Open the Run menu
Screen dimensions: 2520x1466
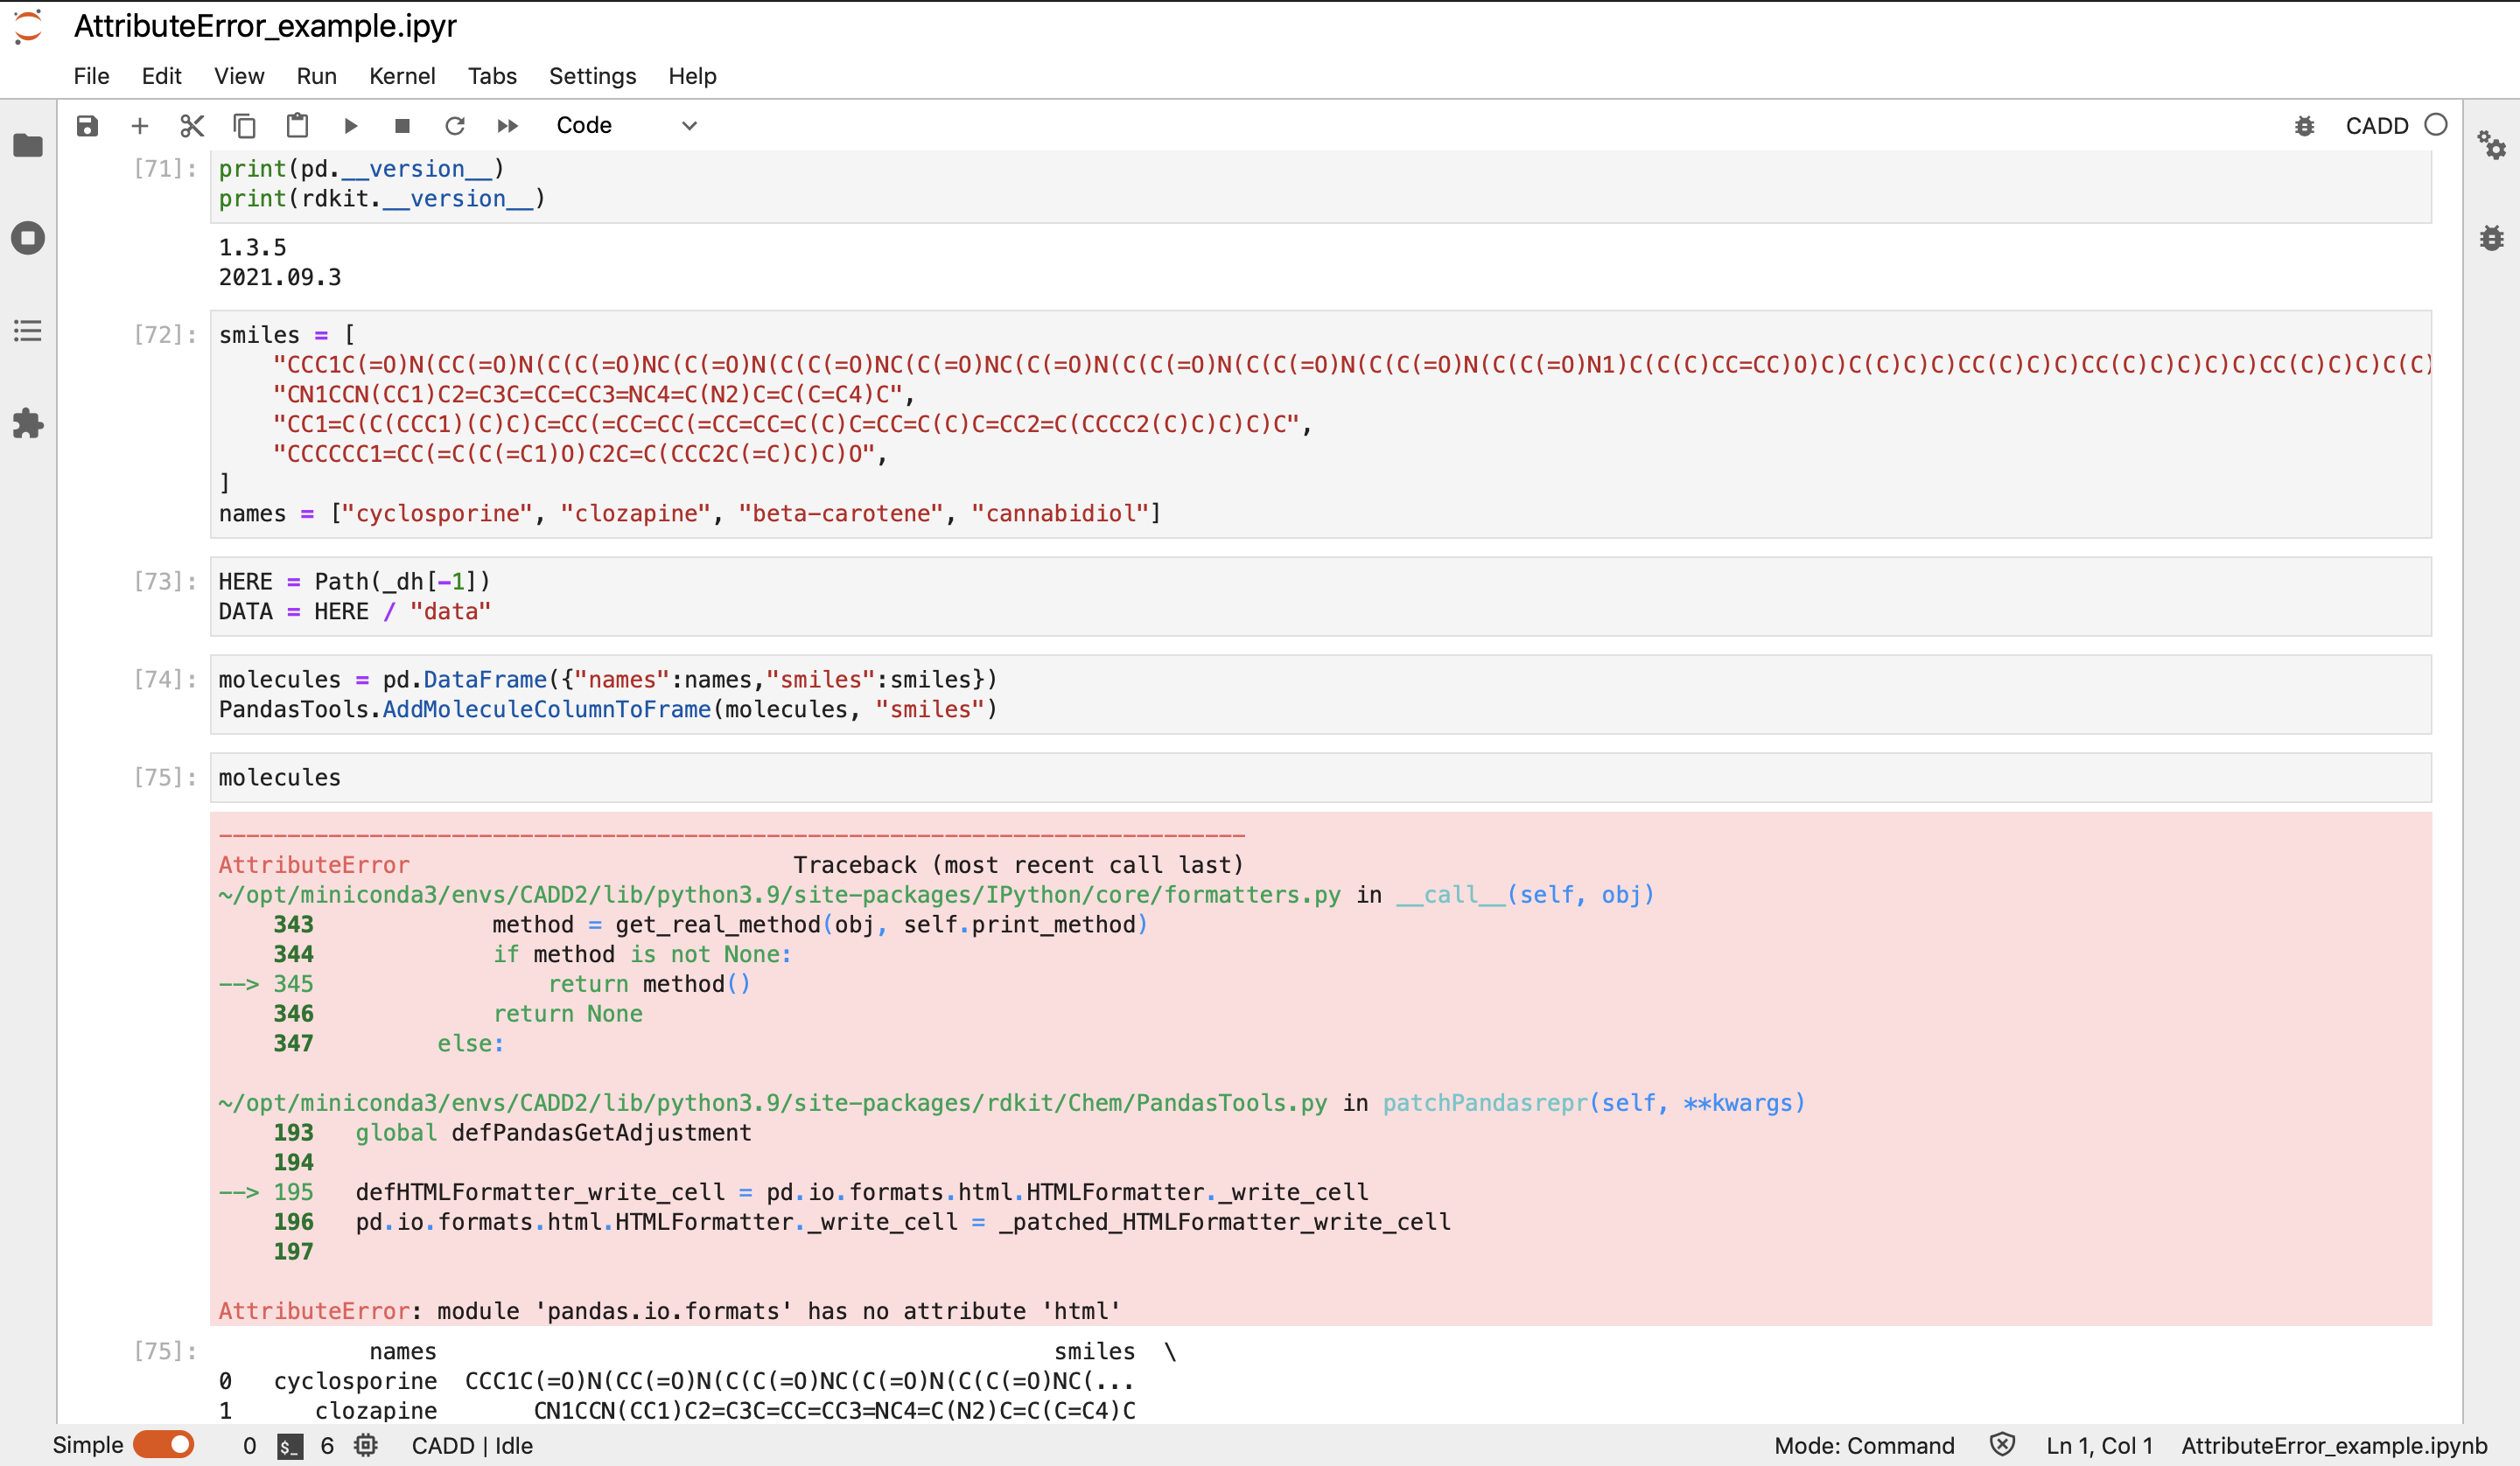pos(315,76)
